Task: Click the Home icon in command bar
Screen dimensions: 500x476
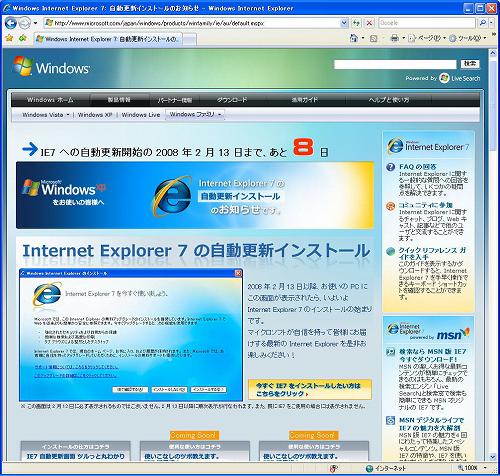Action: tap(354, 38)
